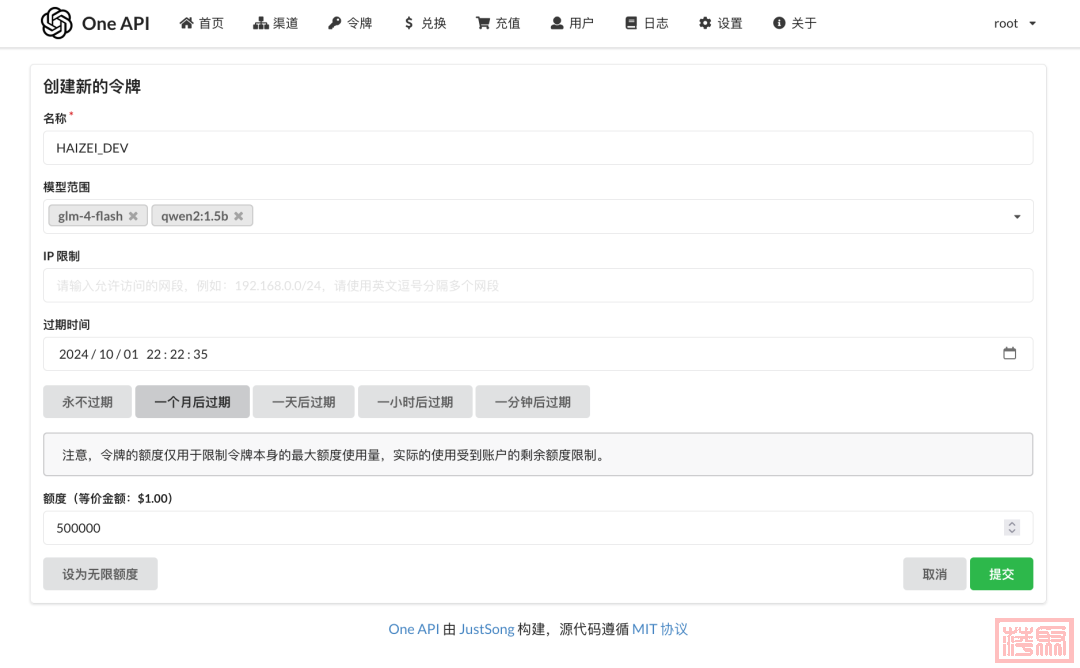This screenshot has height=668, width=1080.
Task: Remove the qwen2:1.5b model tag
Action: 238,216
